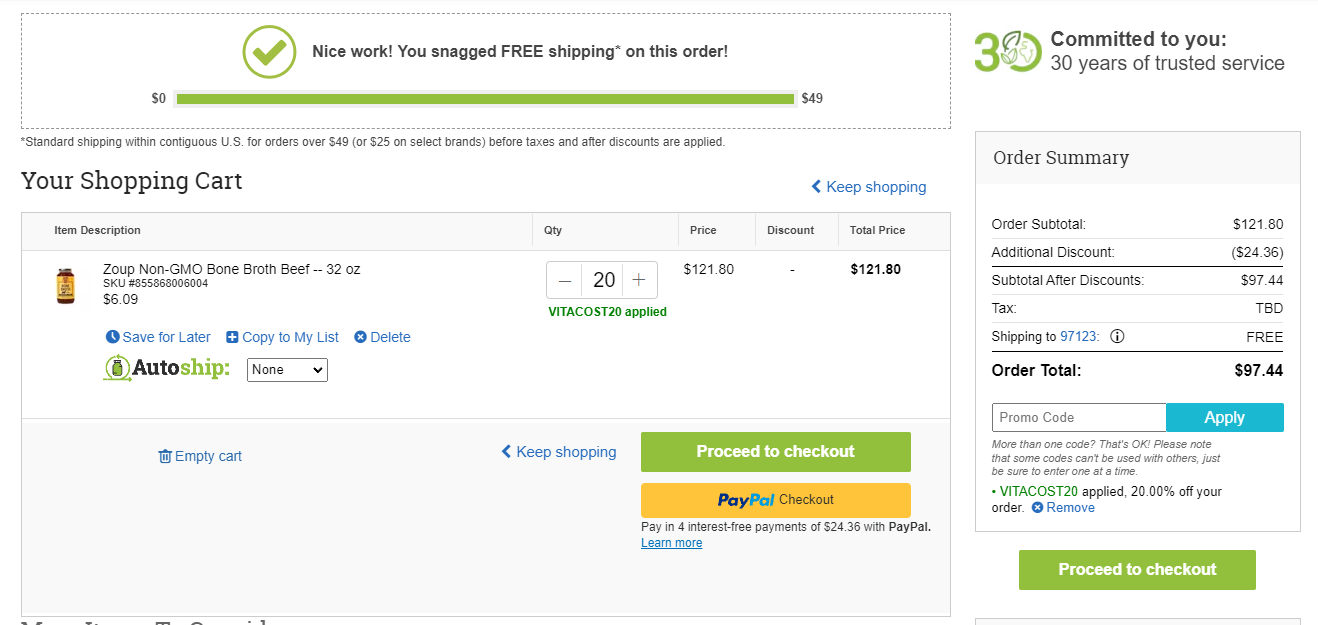The height and width of the screenshot is (625, 1318).
Task: Open the Autoship frequency dropdown
Action: 287,370
